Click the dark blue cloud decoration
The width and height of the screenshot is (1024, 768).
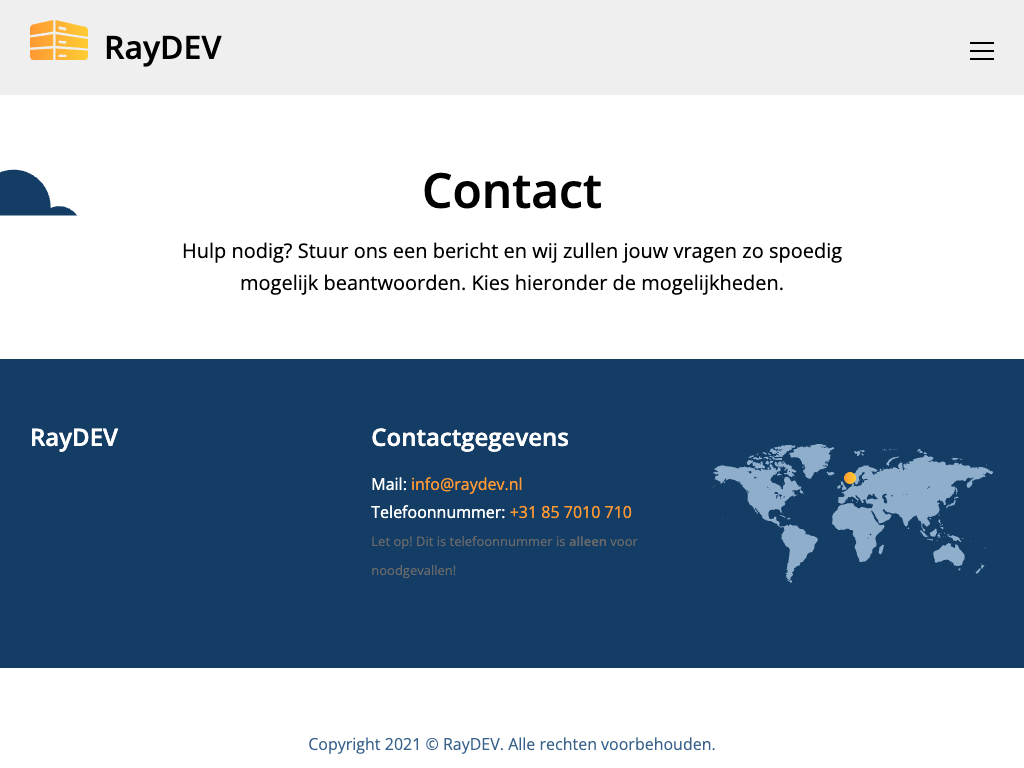pos(30,197)
